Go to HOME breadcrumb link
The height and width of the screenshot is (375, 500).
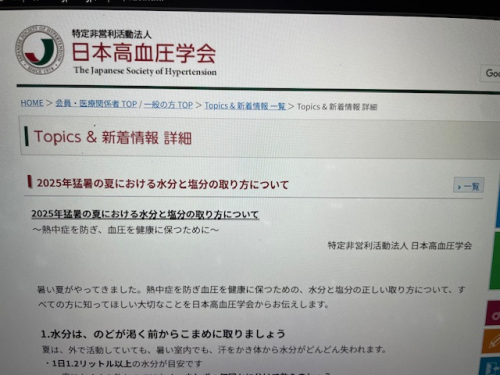point(32,103)
